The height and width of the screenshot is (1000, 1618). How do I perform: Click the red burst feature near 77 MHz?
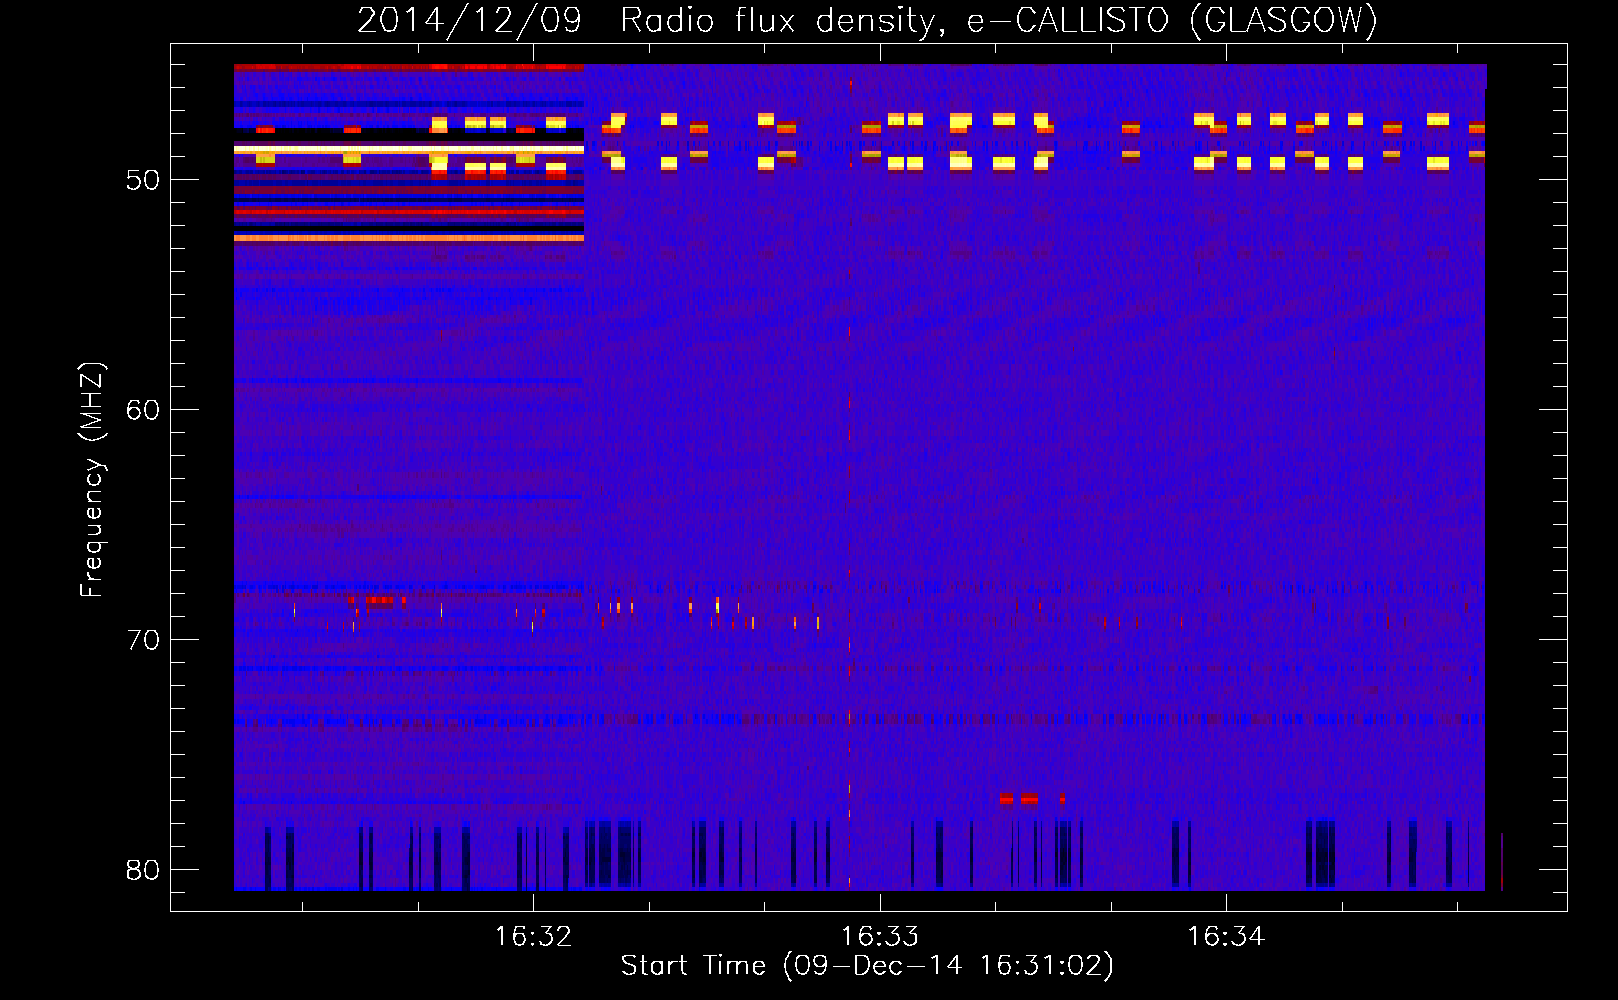pos(1031,799)
